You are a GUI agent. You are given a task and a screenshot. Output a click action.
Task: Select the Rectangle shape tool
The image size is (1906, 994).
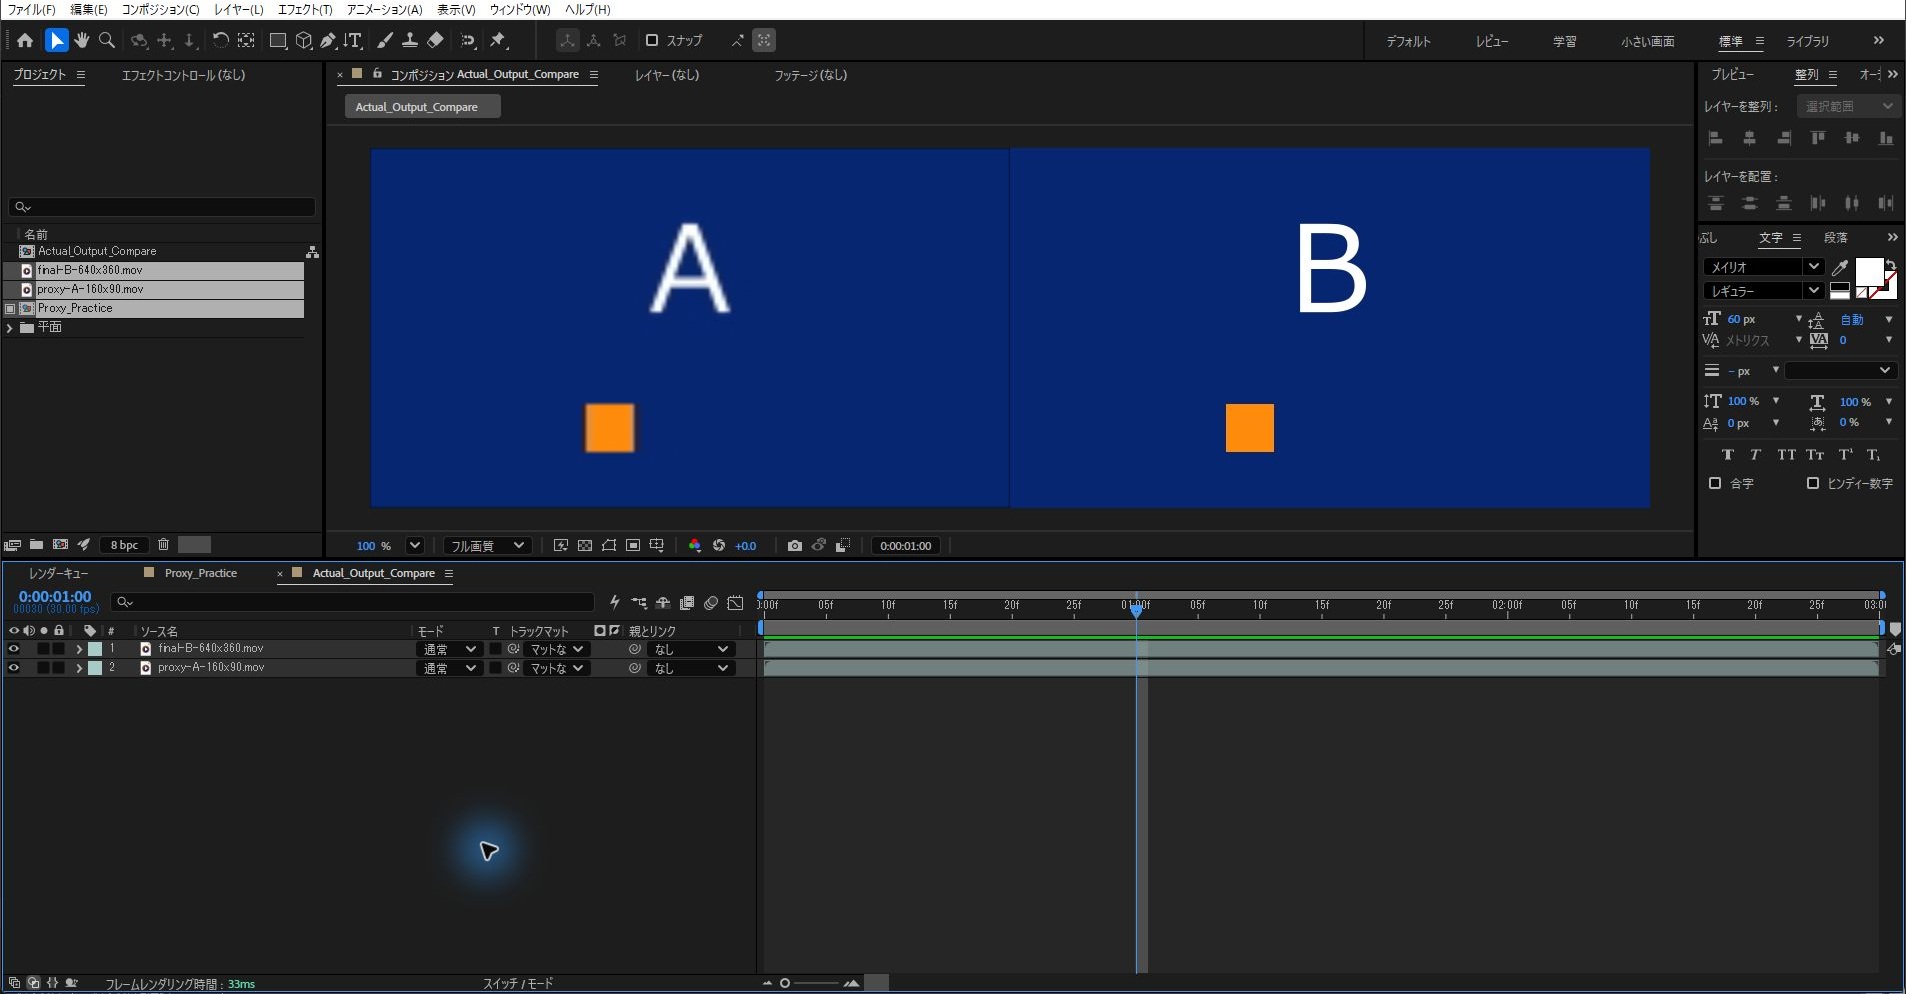(278, 40)
